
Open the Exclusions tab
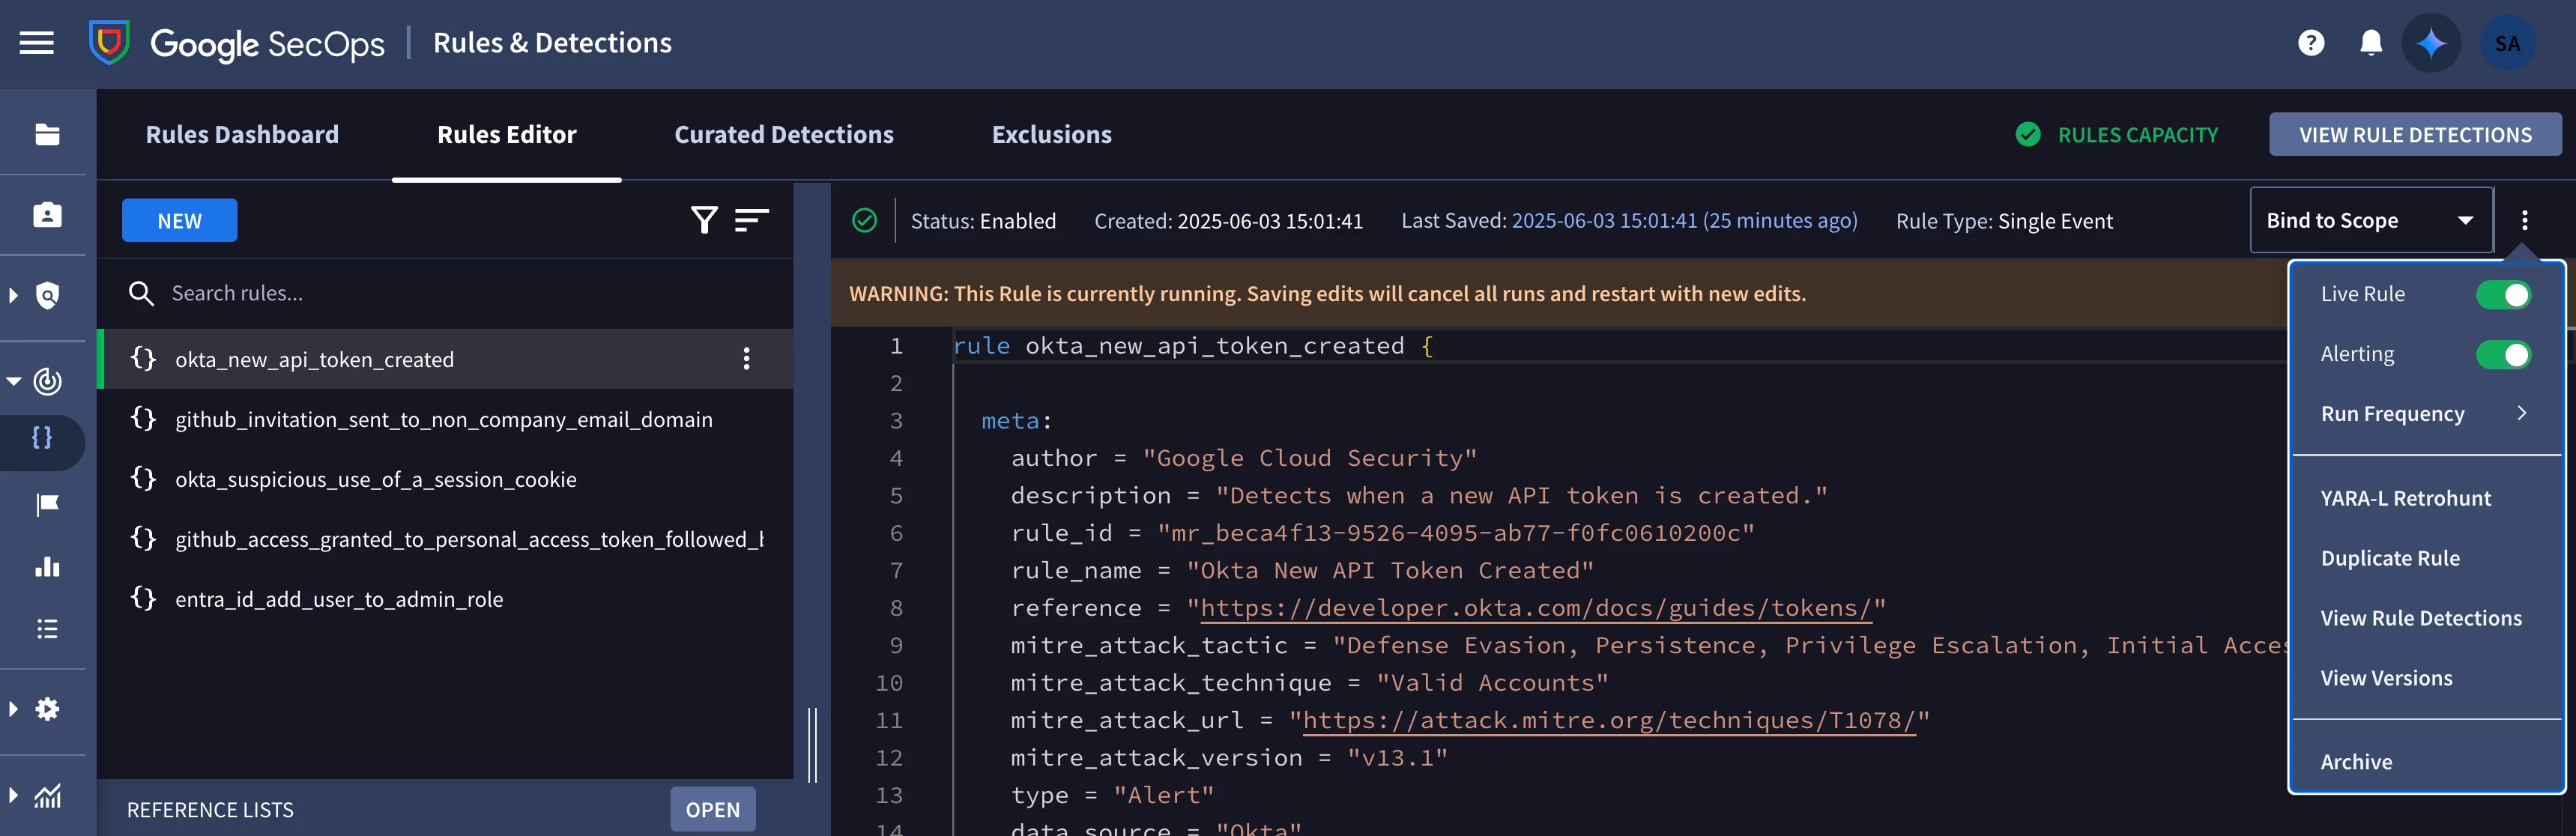pos(1051,135)
